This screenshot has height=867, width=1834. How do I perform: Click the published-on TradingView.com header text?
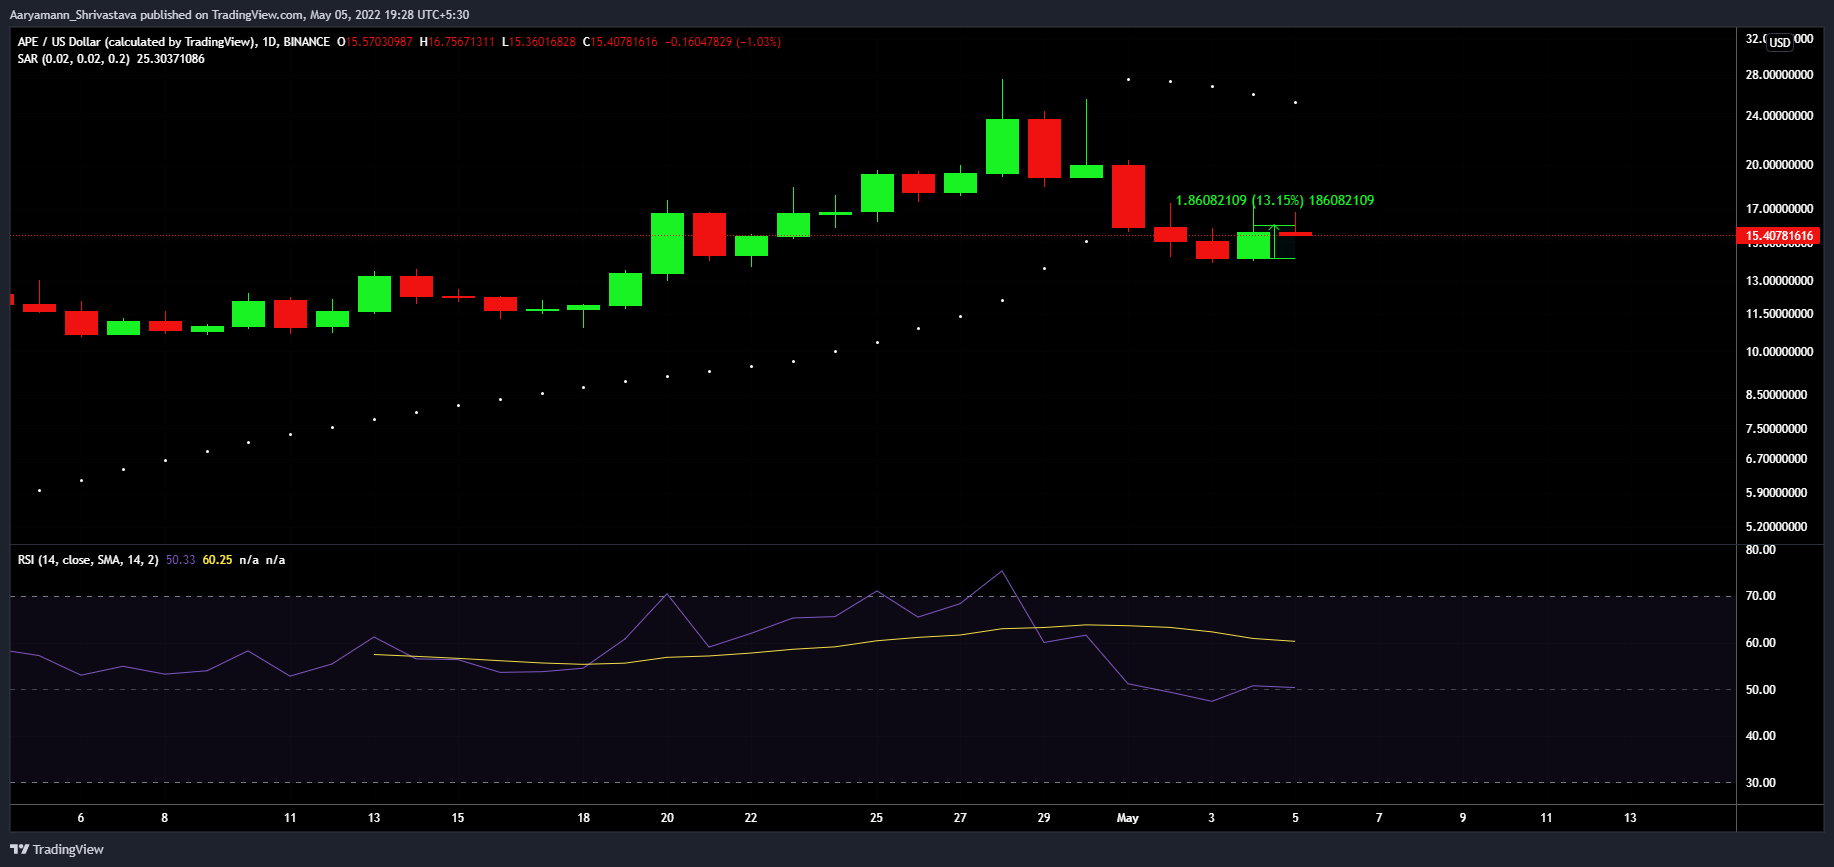pos(239,15)
